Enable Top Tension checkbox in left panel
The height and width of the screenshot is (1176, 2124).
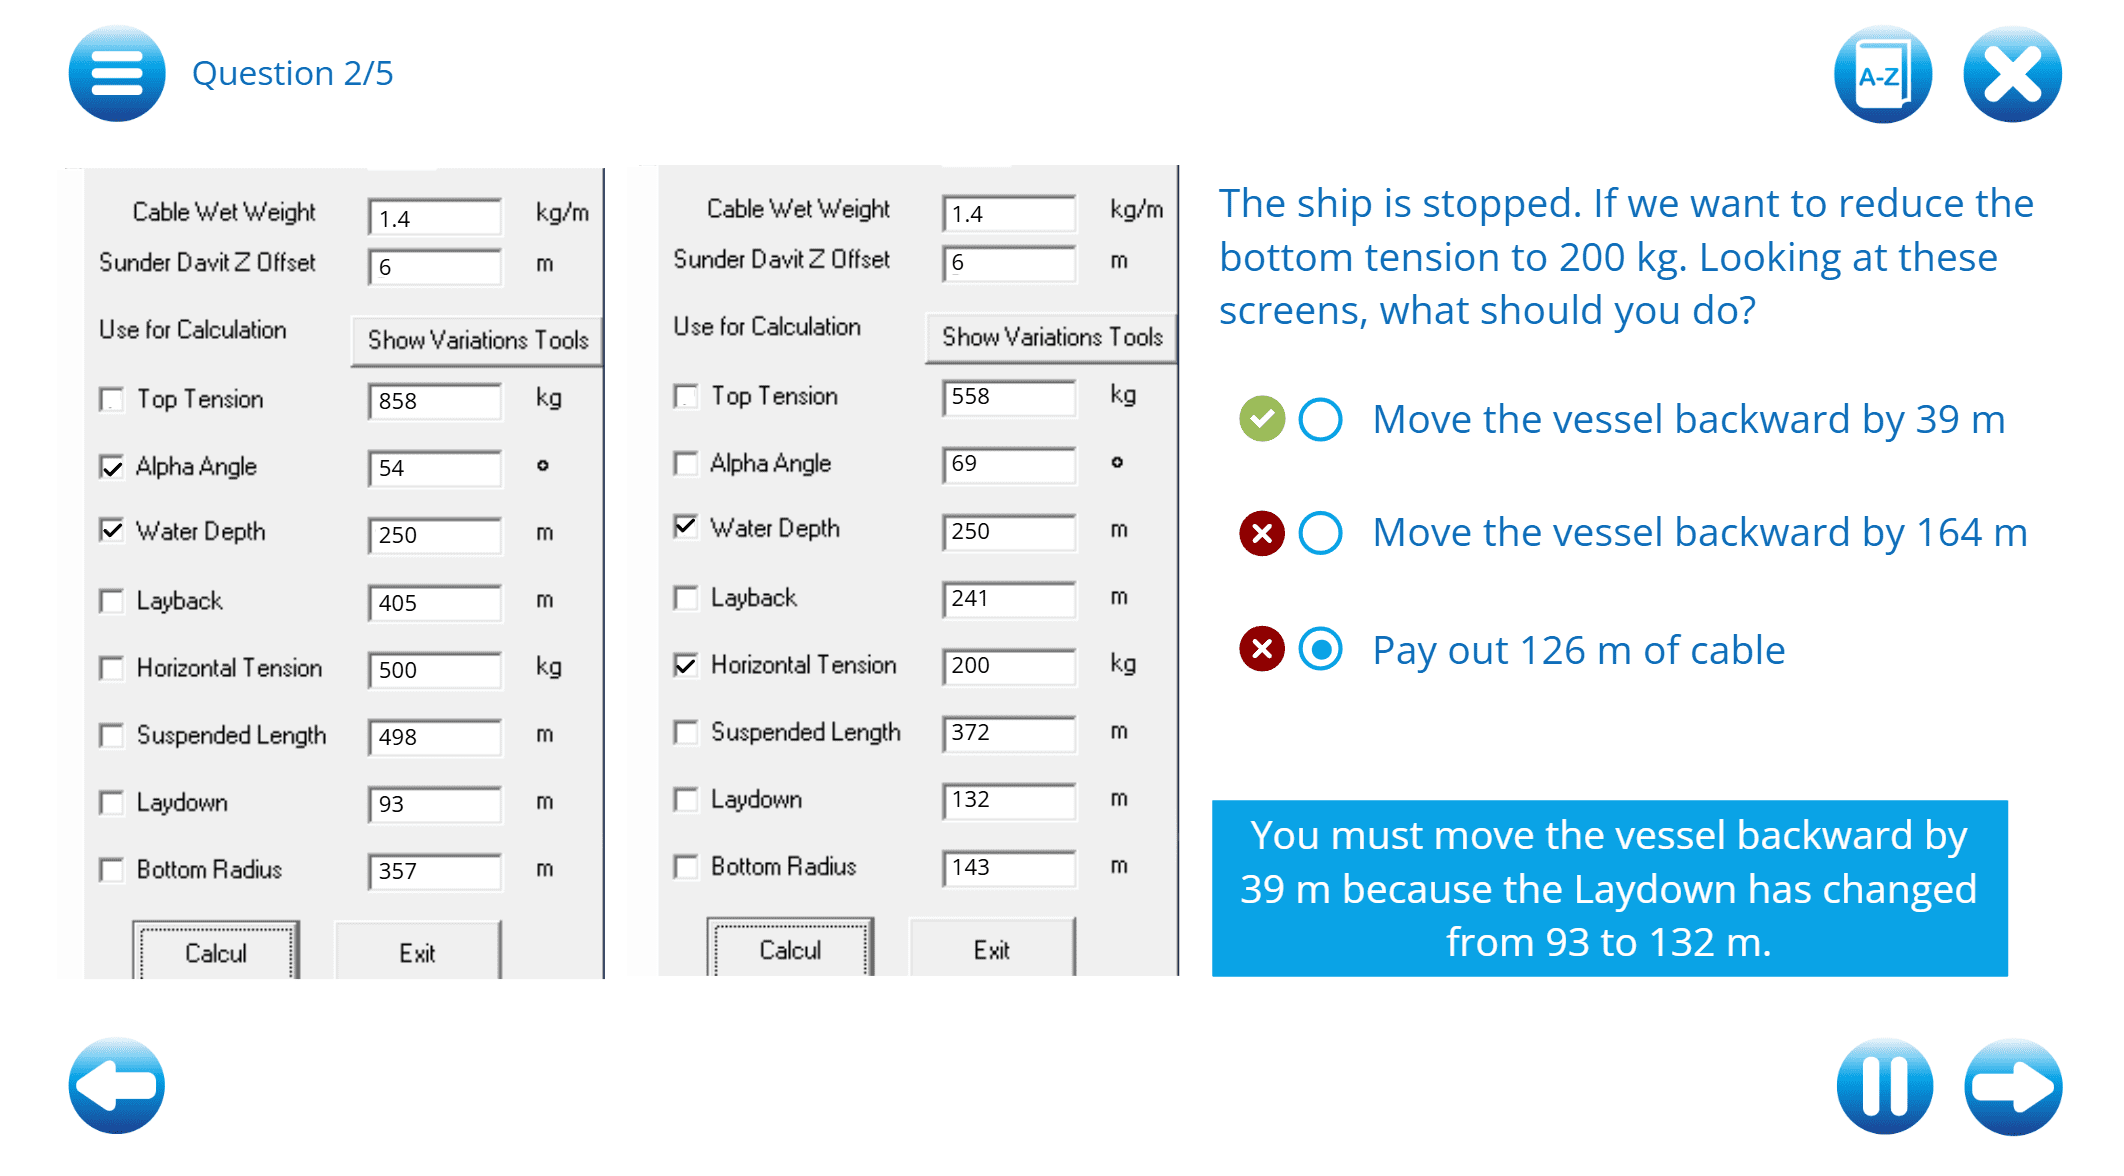coord(112,400)
